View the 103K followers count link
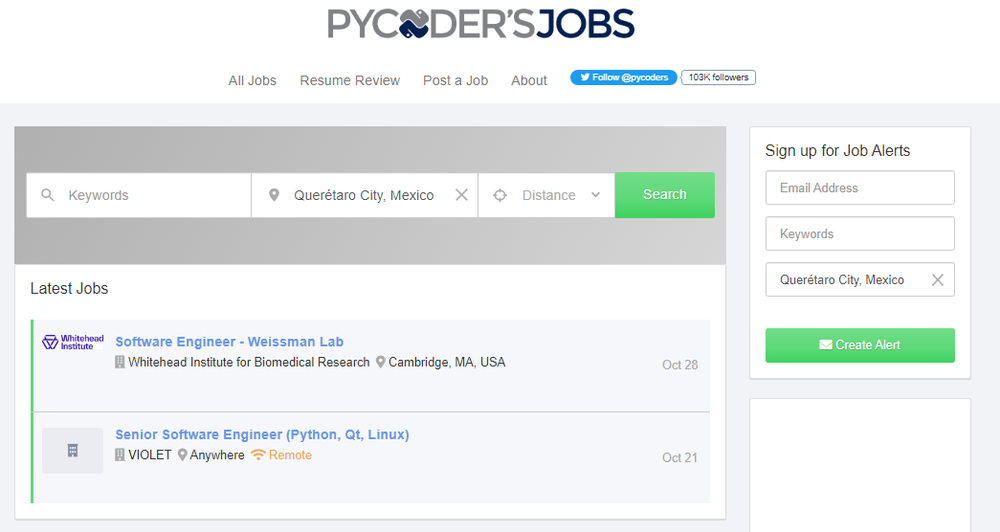Viewport: 1000px width, 532px height. click(718, 77)
